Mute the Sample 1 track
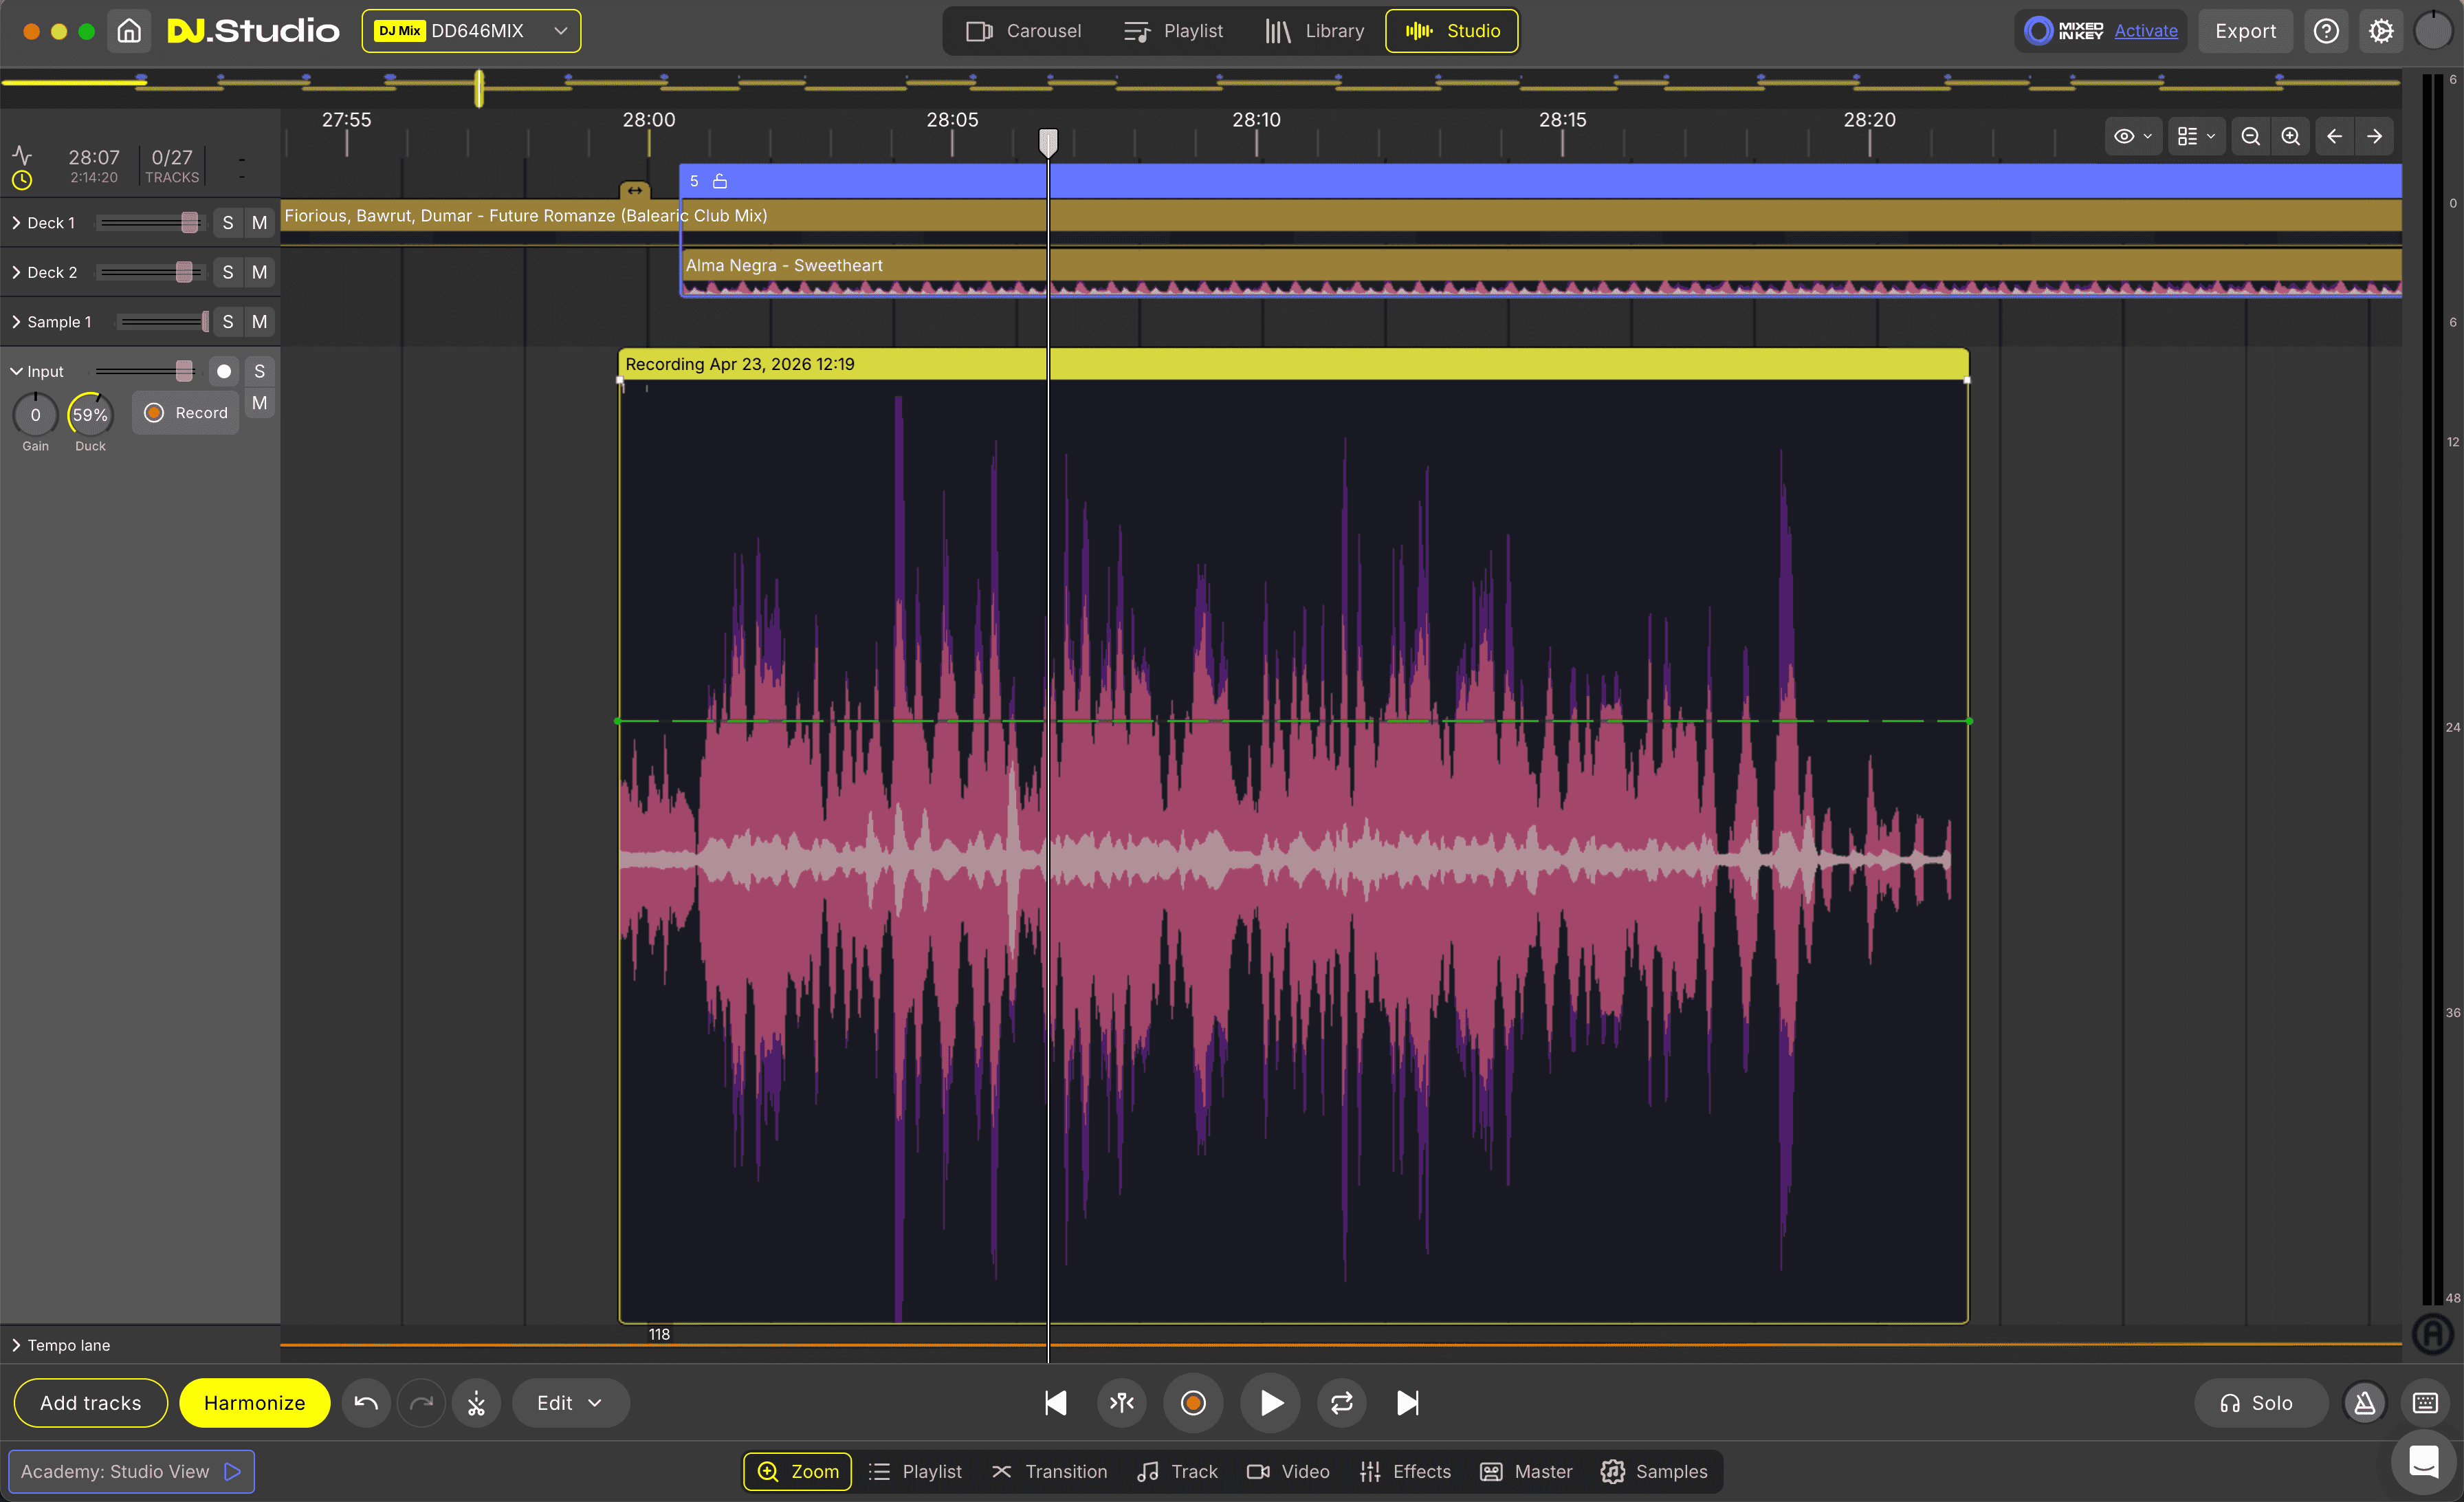Screen dimensions: 2464x1502 260,321
